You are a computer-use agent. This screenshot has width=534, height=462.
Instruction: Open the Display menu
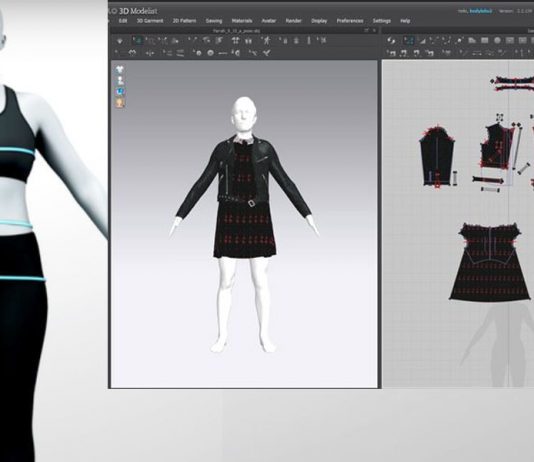click(319, 21)
